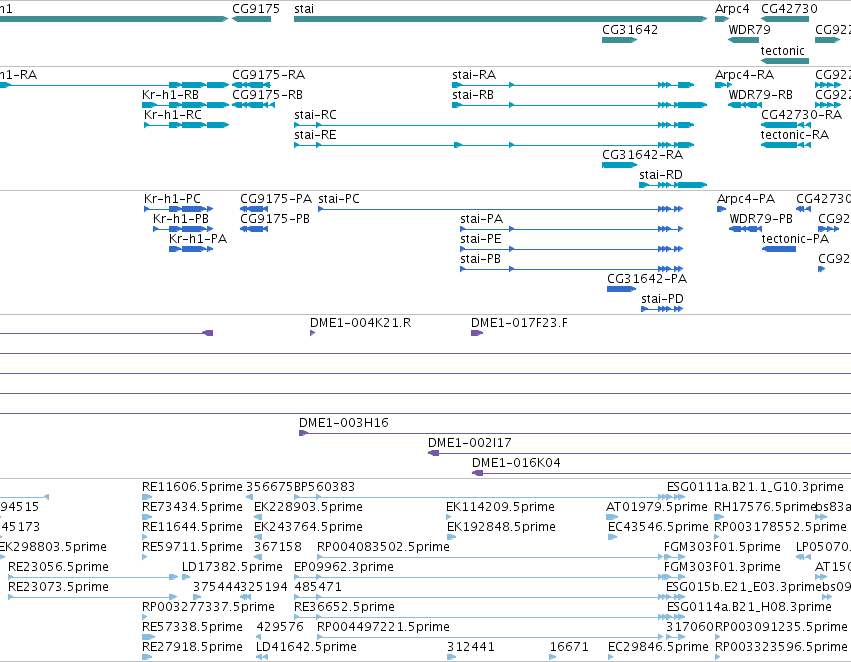Click EST EC43546.5prime
Viewport: 851px width, 662px height.
click(613, 538)
